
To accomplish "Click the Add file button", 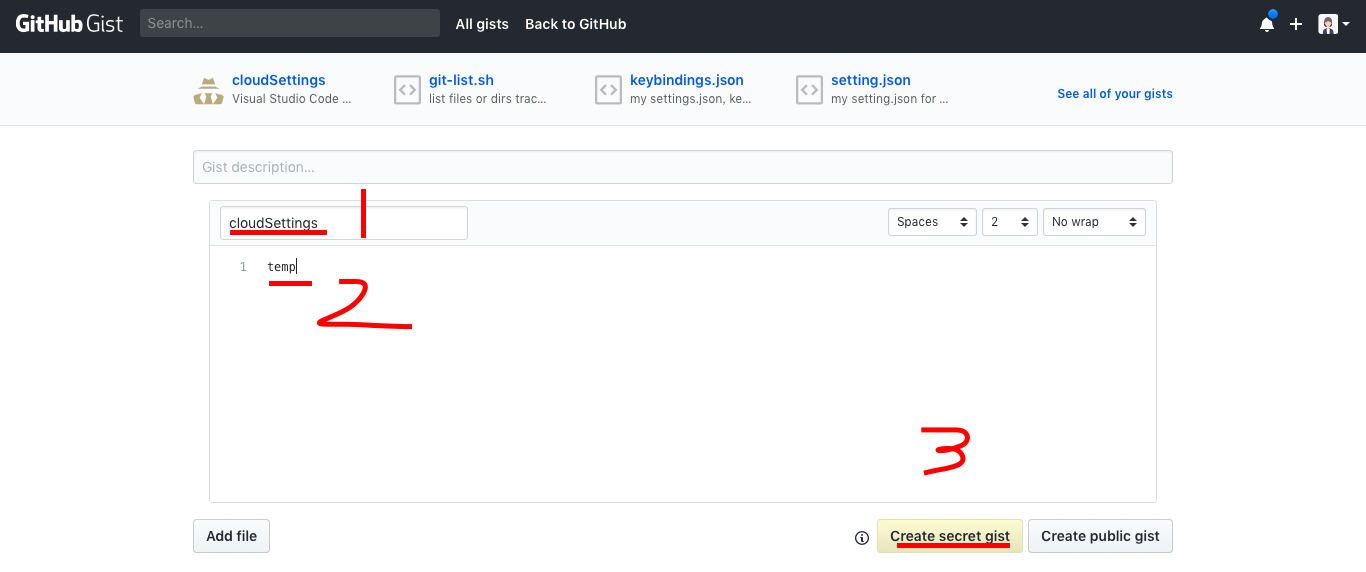I will pos(231,536).
